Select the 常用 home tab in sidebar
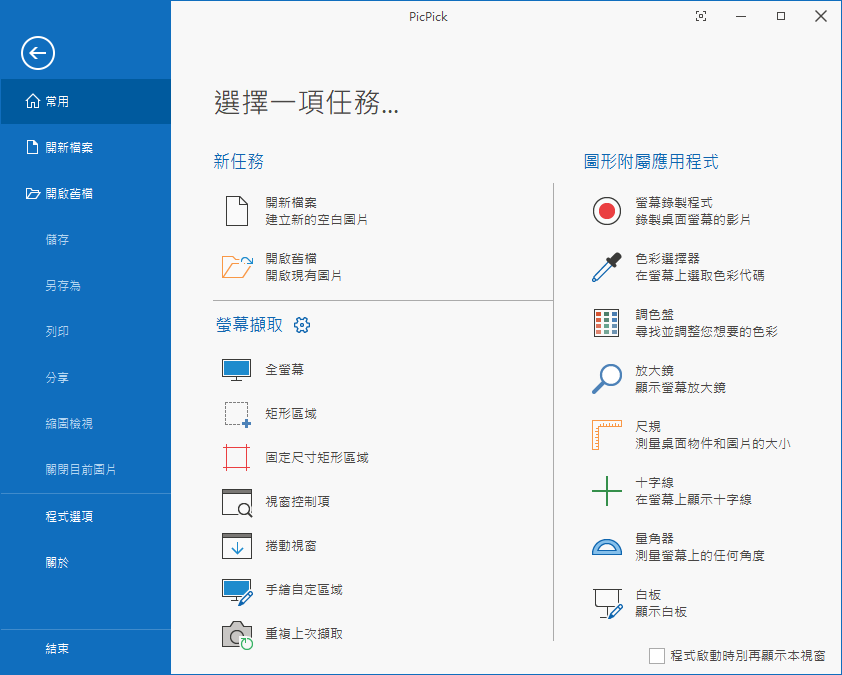 [x=86, y=101]
